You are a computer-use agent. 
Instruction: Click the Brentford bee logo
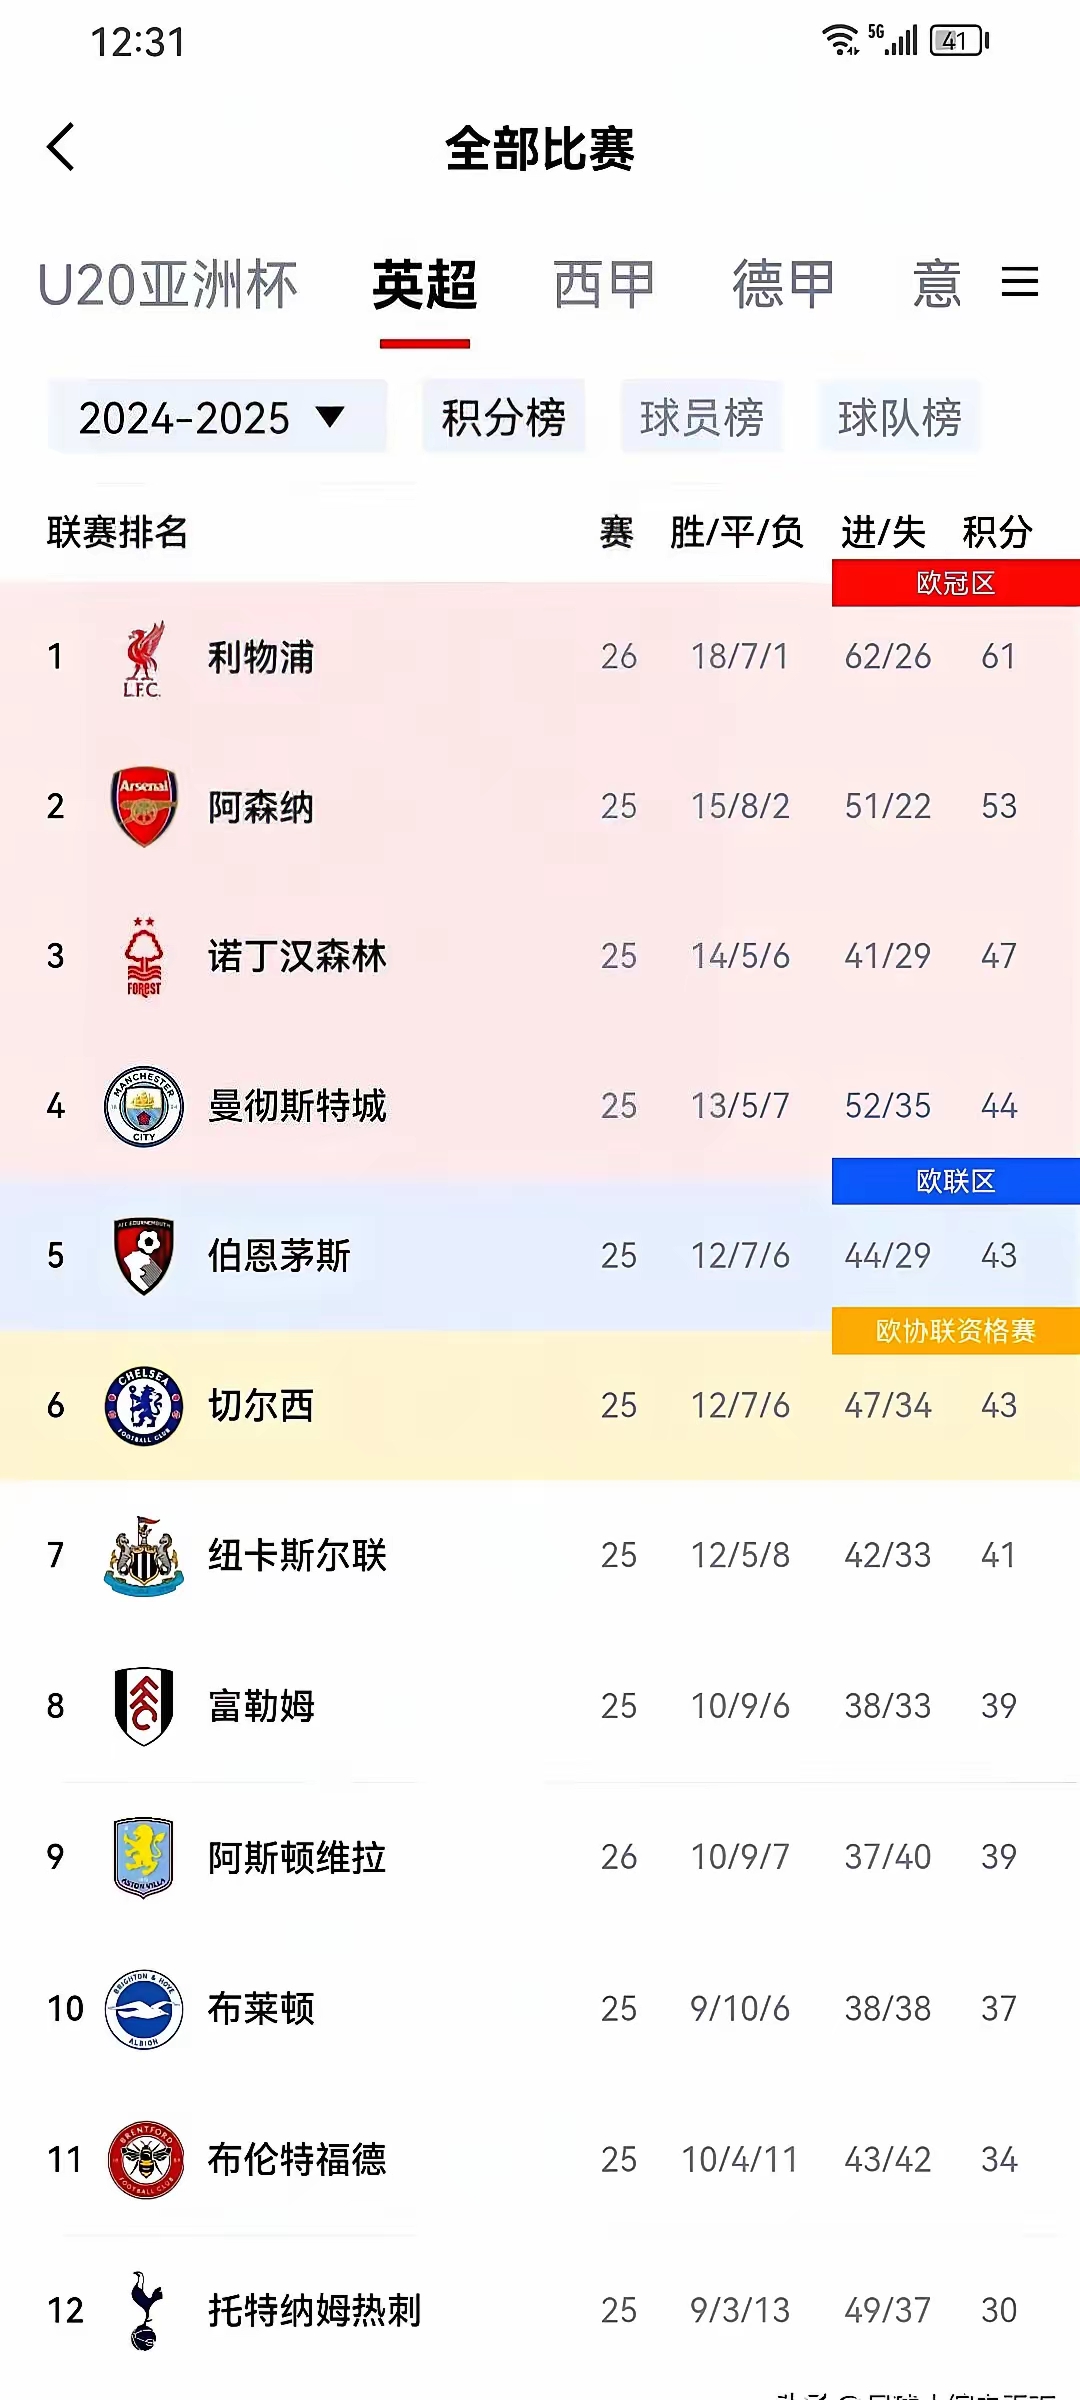[143, 2160]
